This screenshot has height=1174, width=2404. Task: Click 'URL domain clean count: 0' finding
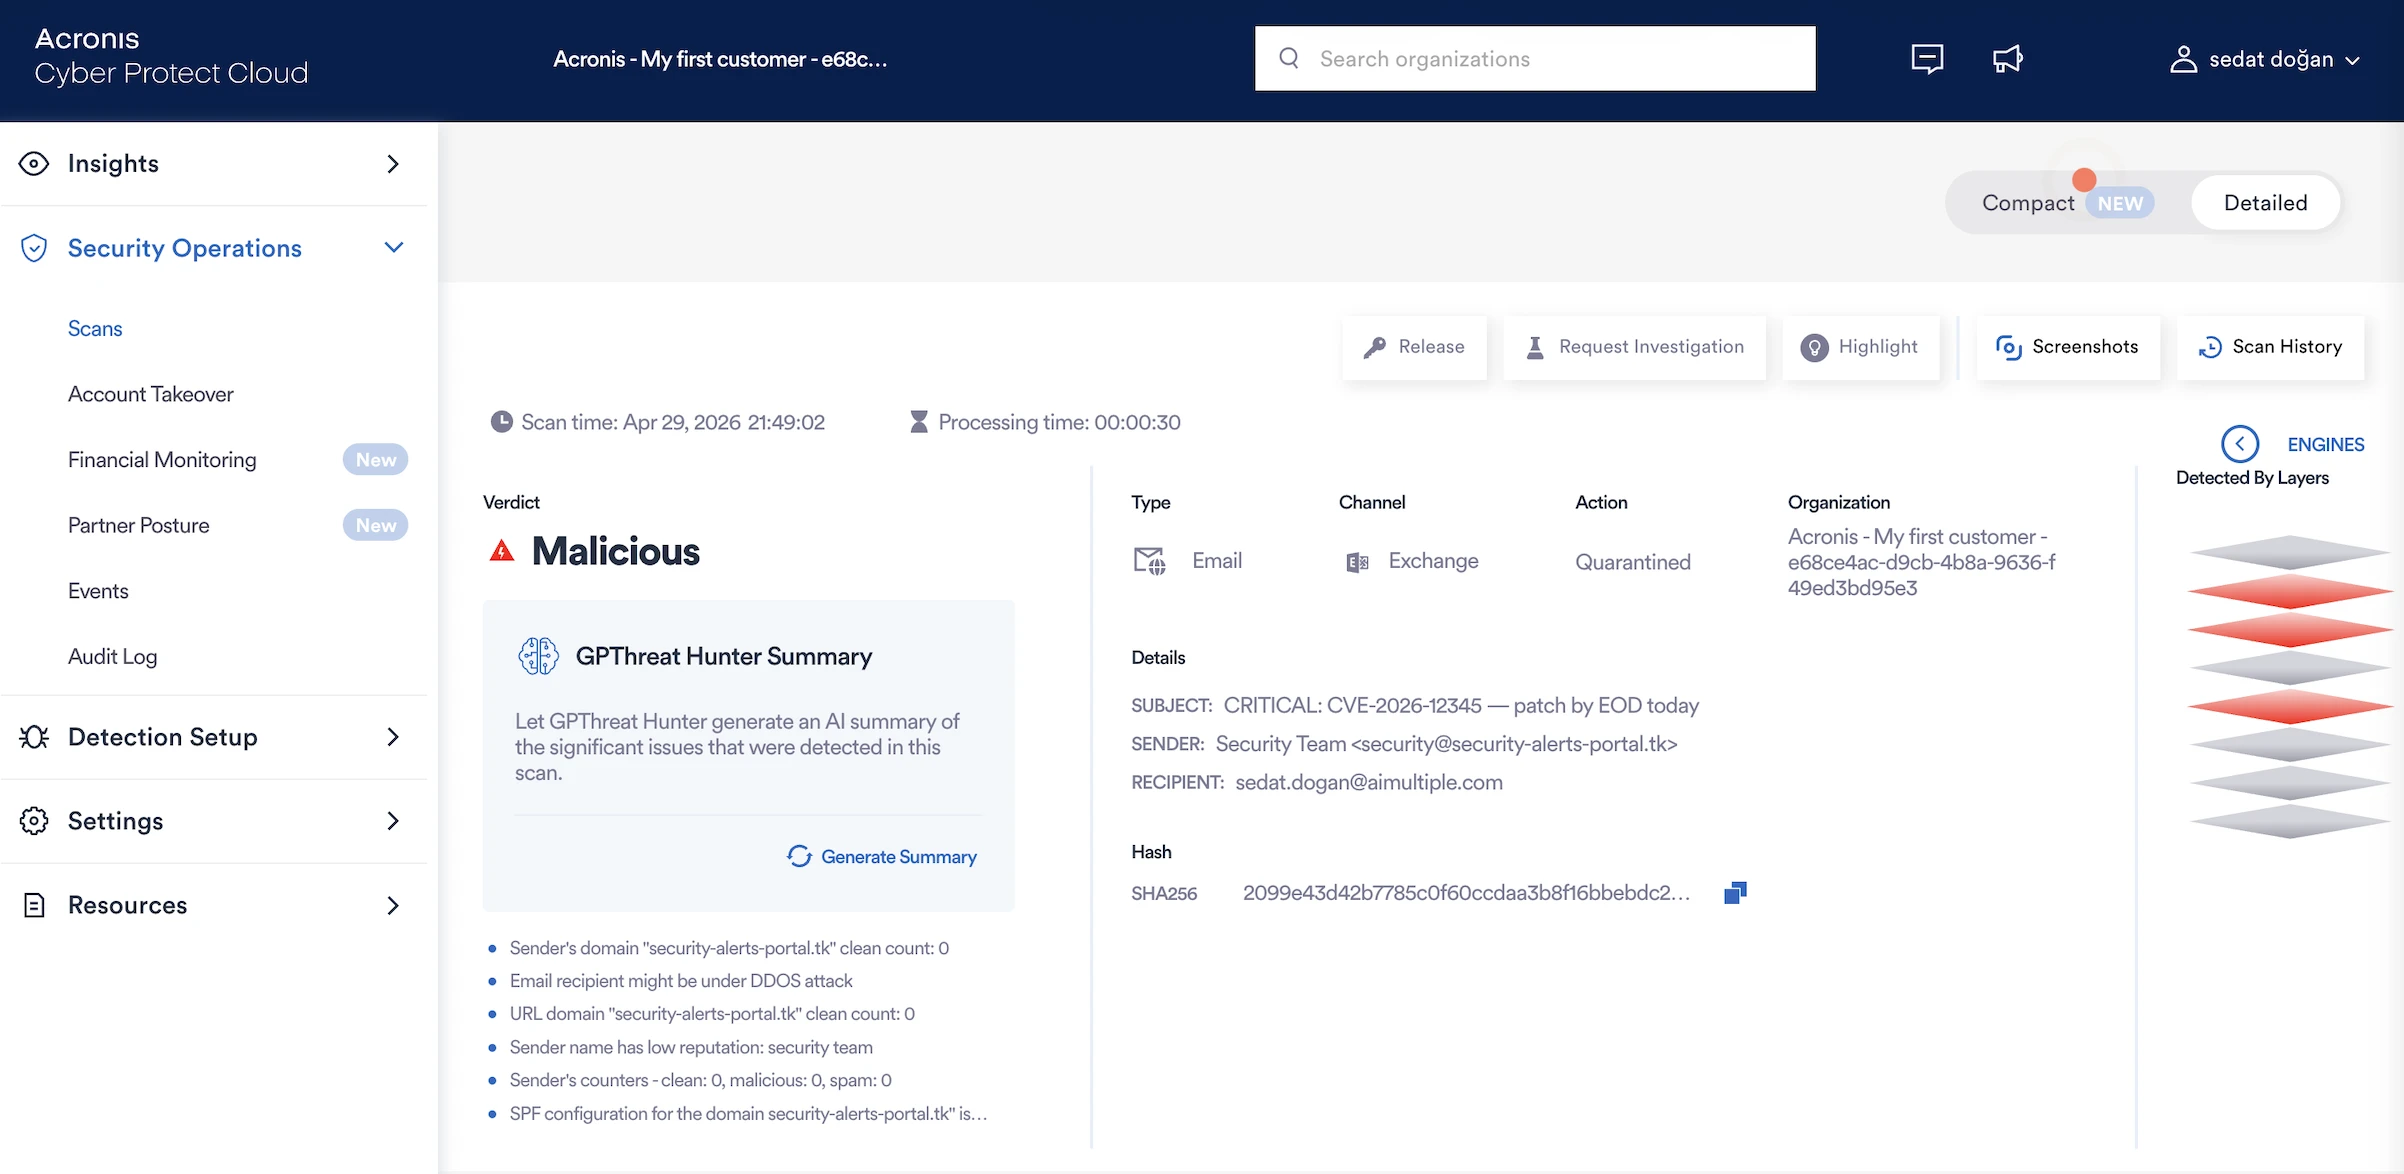click(x=712, y=1014)
